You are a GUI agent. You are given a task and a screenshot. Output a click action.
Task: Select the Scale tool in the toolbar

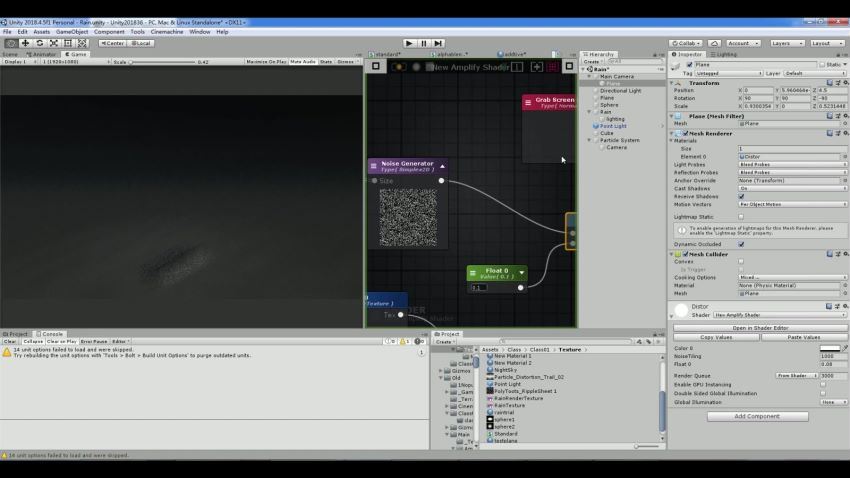pyautogui.click(x=53, y=43)
